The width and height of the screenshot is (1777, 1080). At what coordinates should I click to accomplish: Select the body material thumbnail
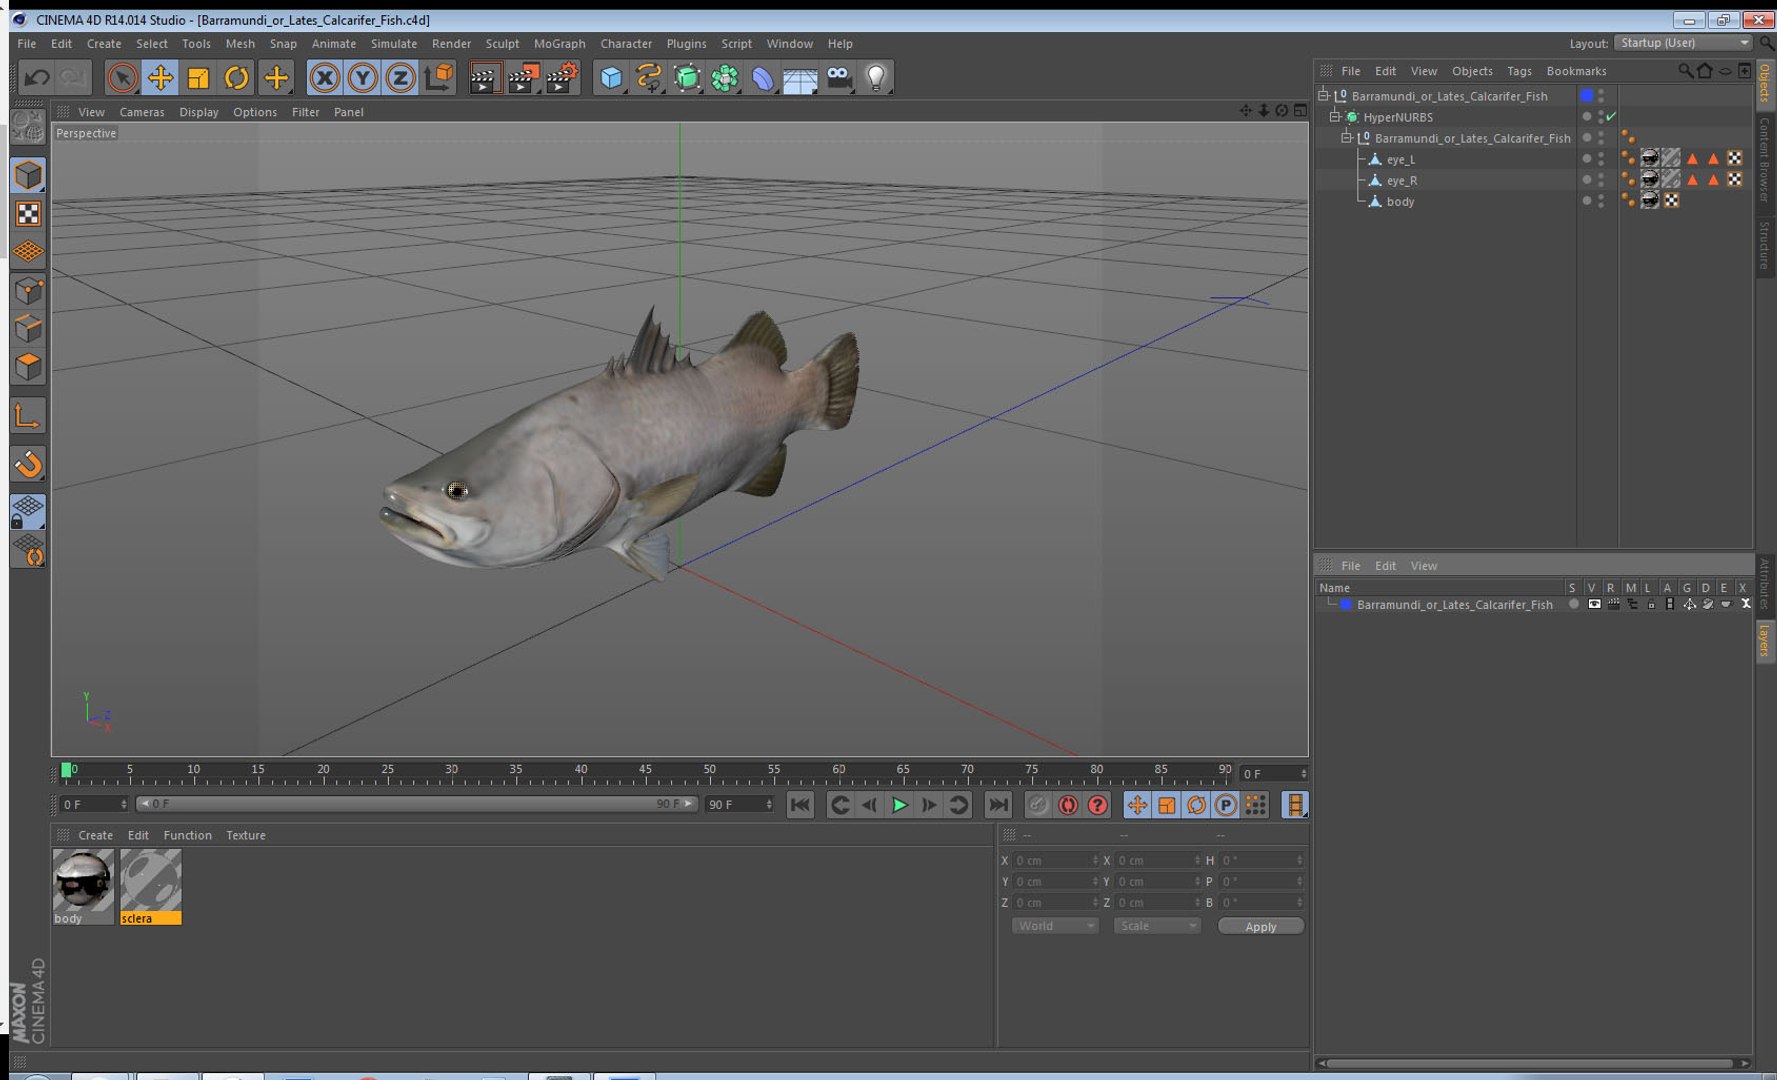point(83,887)
